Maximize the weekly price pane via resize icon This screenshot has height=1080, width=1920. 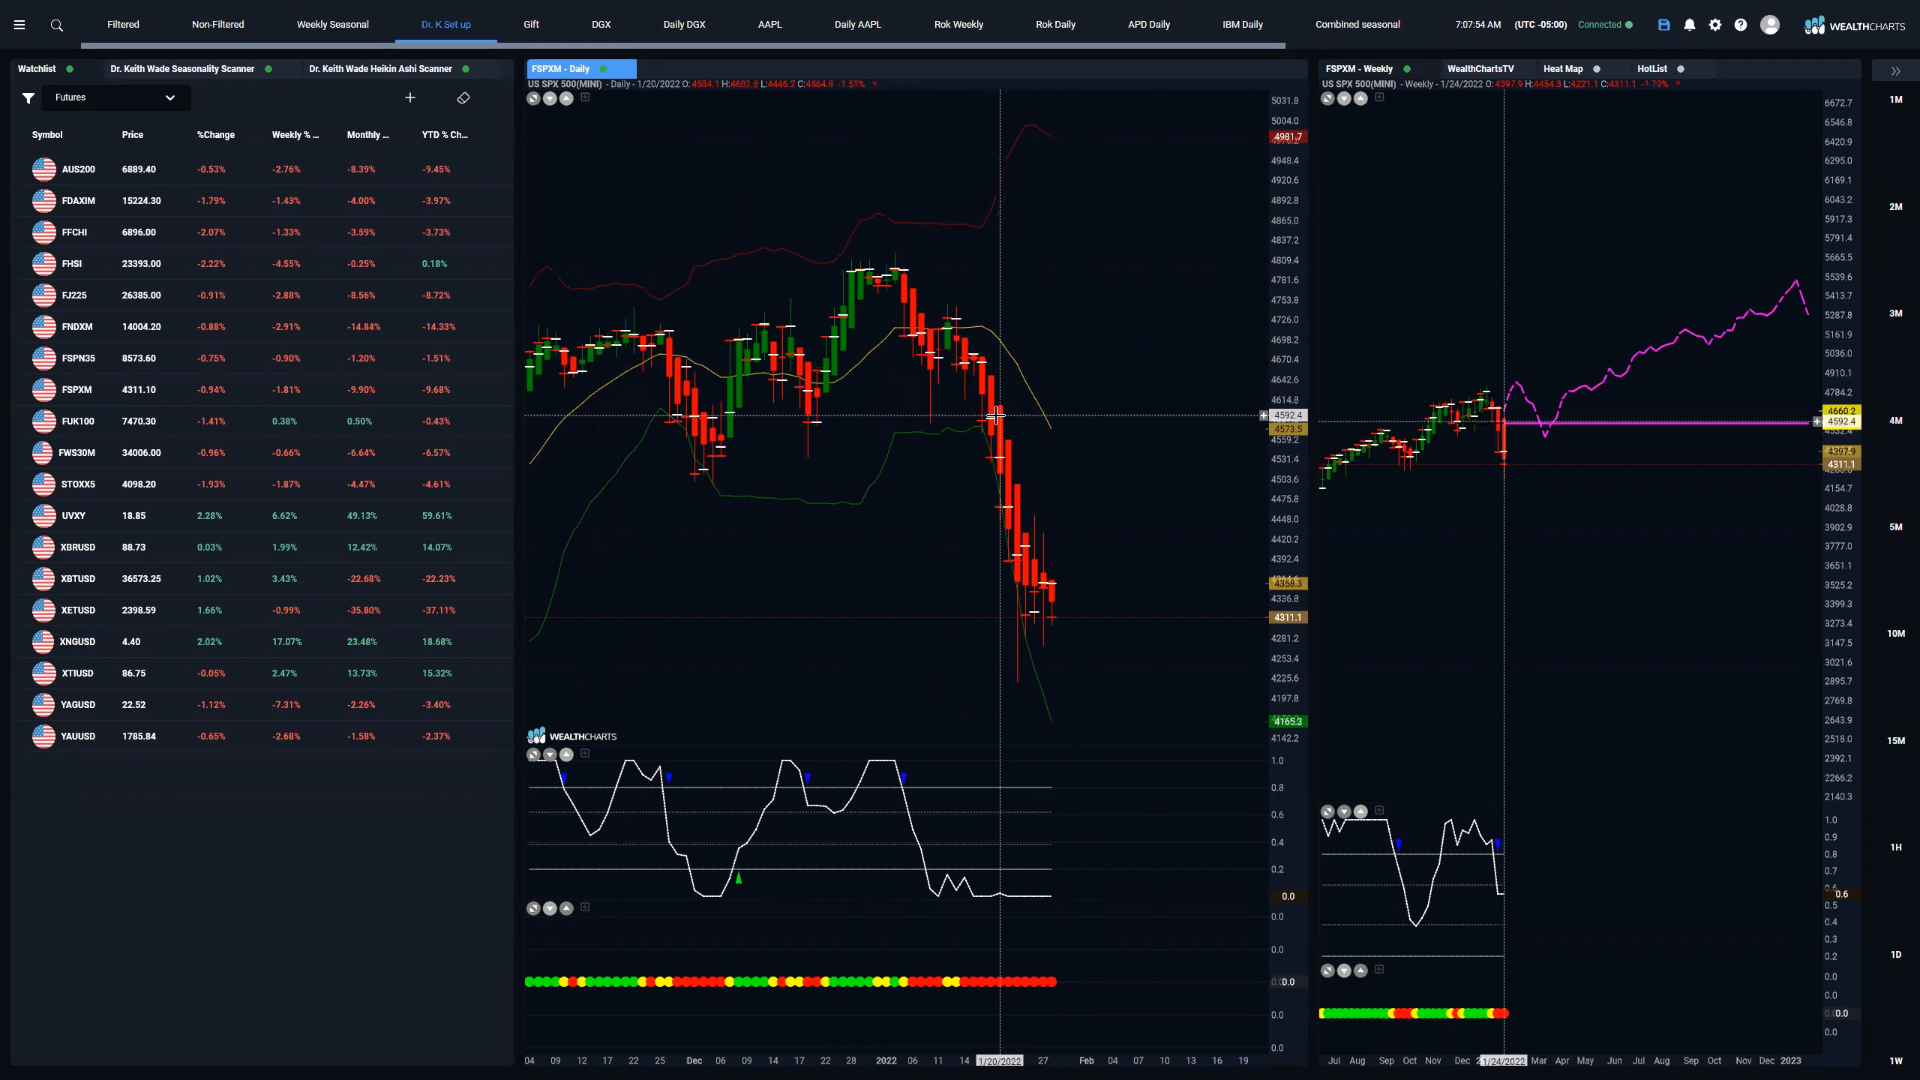coord(1327,98)
